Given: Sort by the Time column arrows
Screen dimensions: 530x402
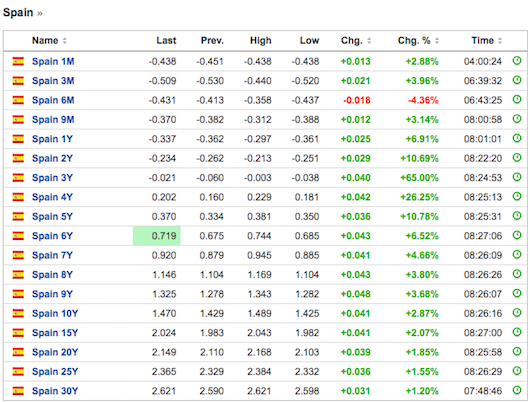Looking at the screenshot, I should 500,41.
